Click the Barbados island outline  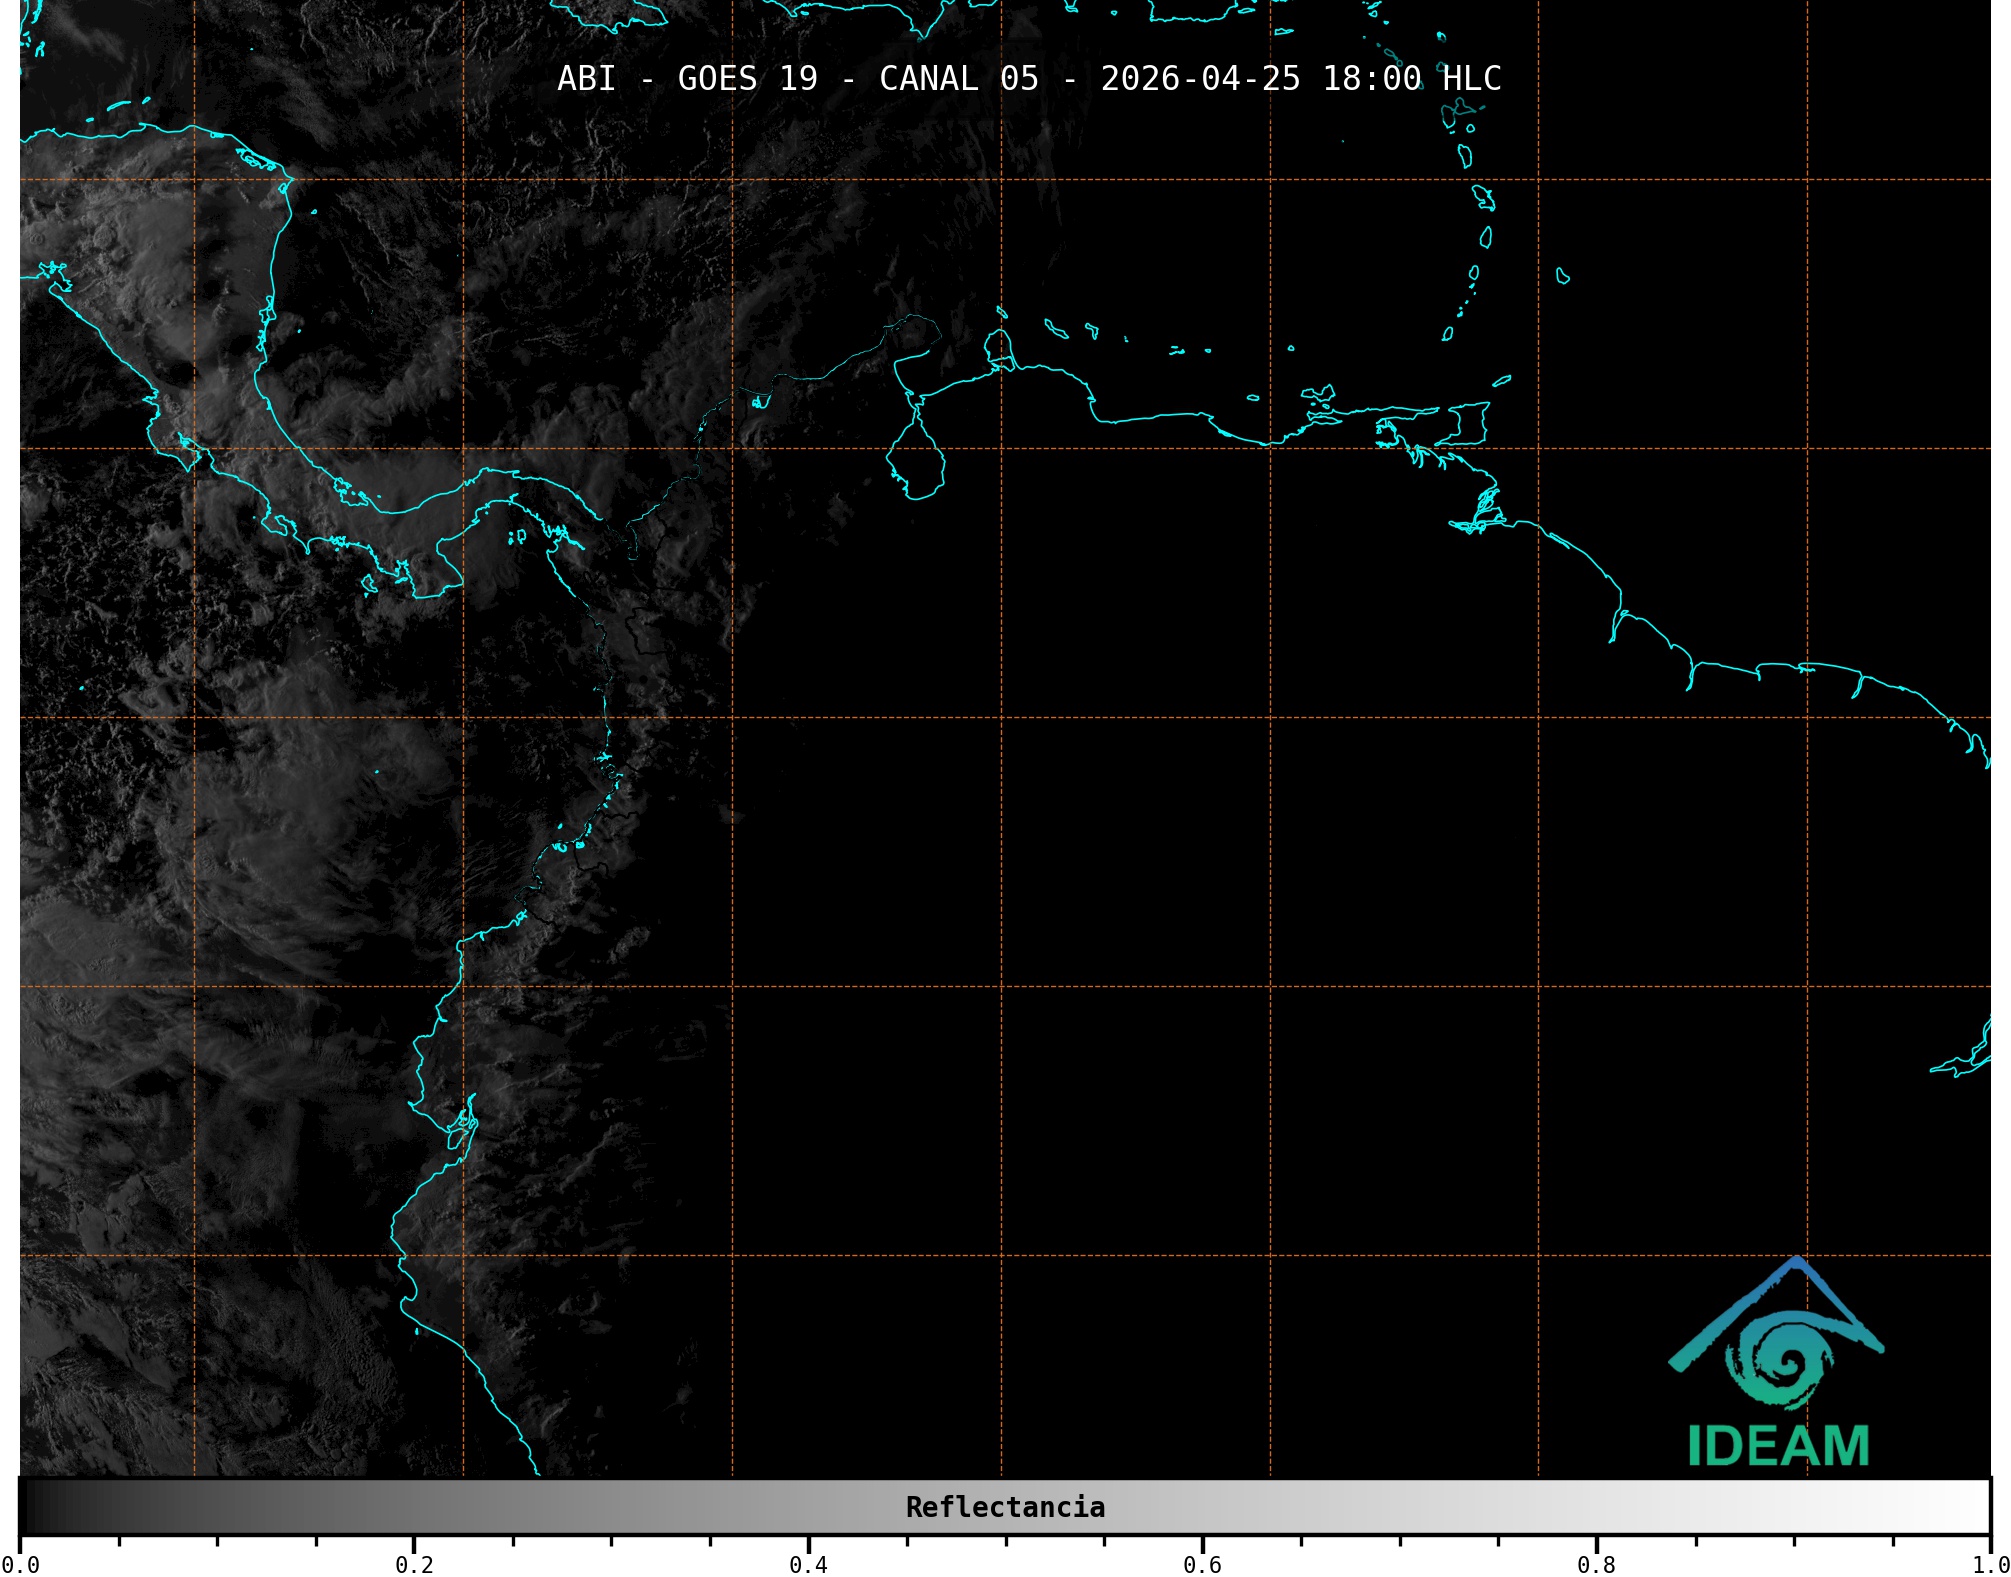(x=1562, y=276)
